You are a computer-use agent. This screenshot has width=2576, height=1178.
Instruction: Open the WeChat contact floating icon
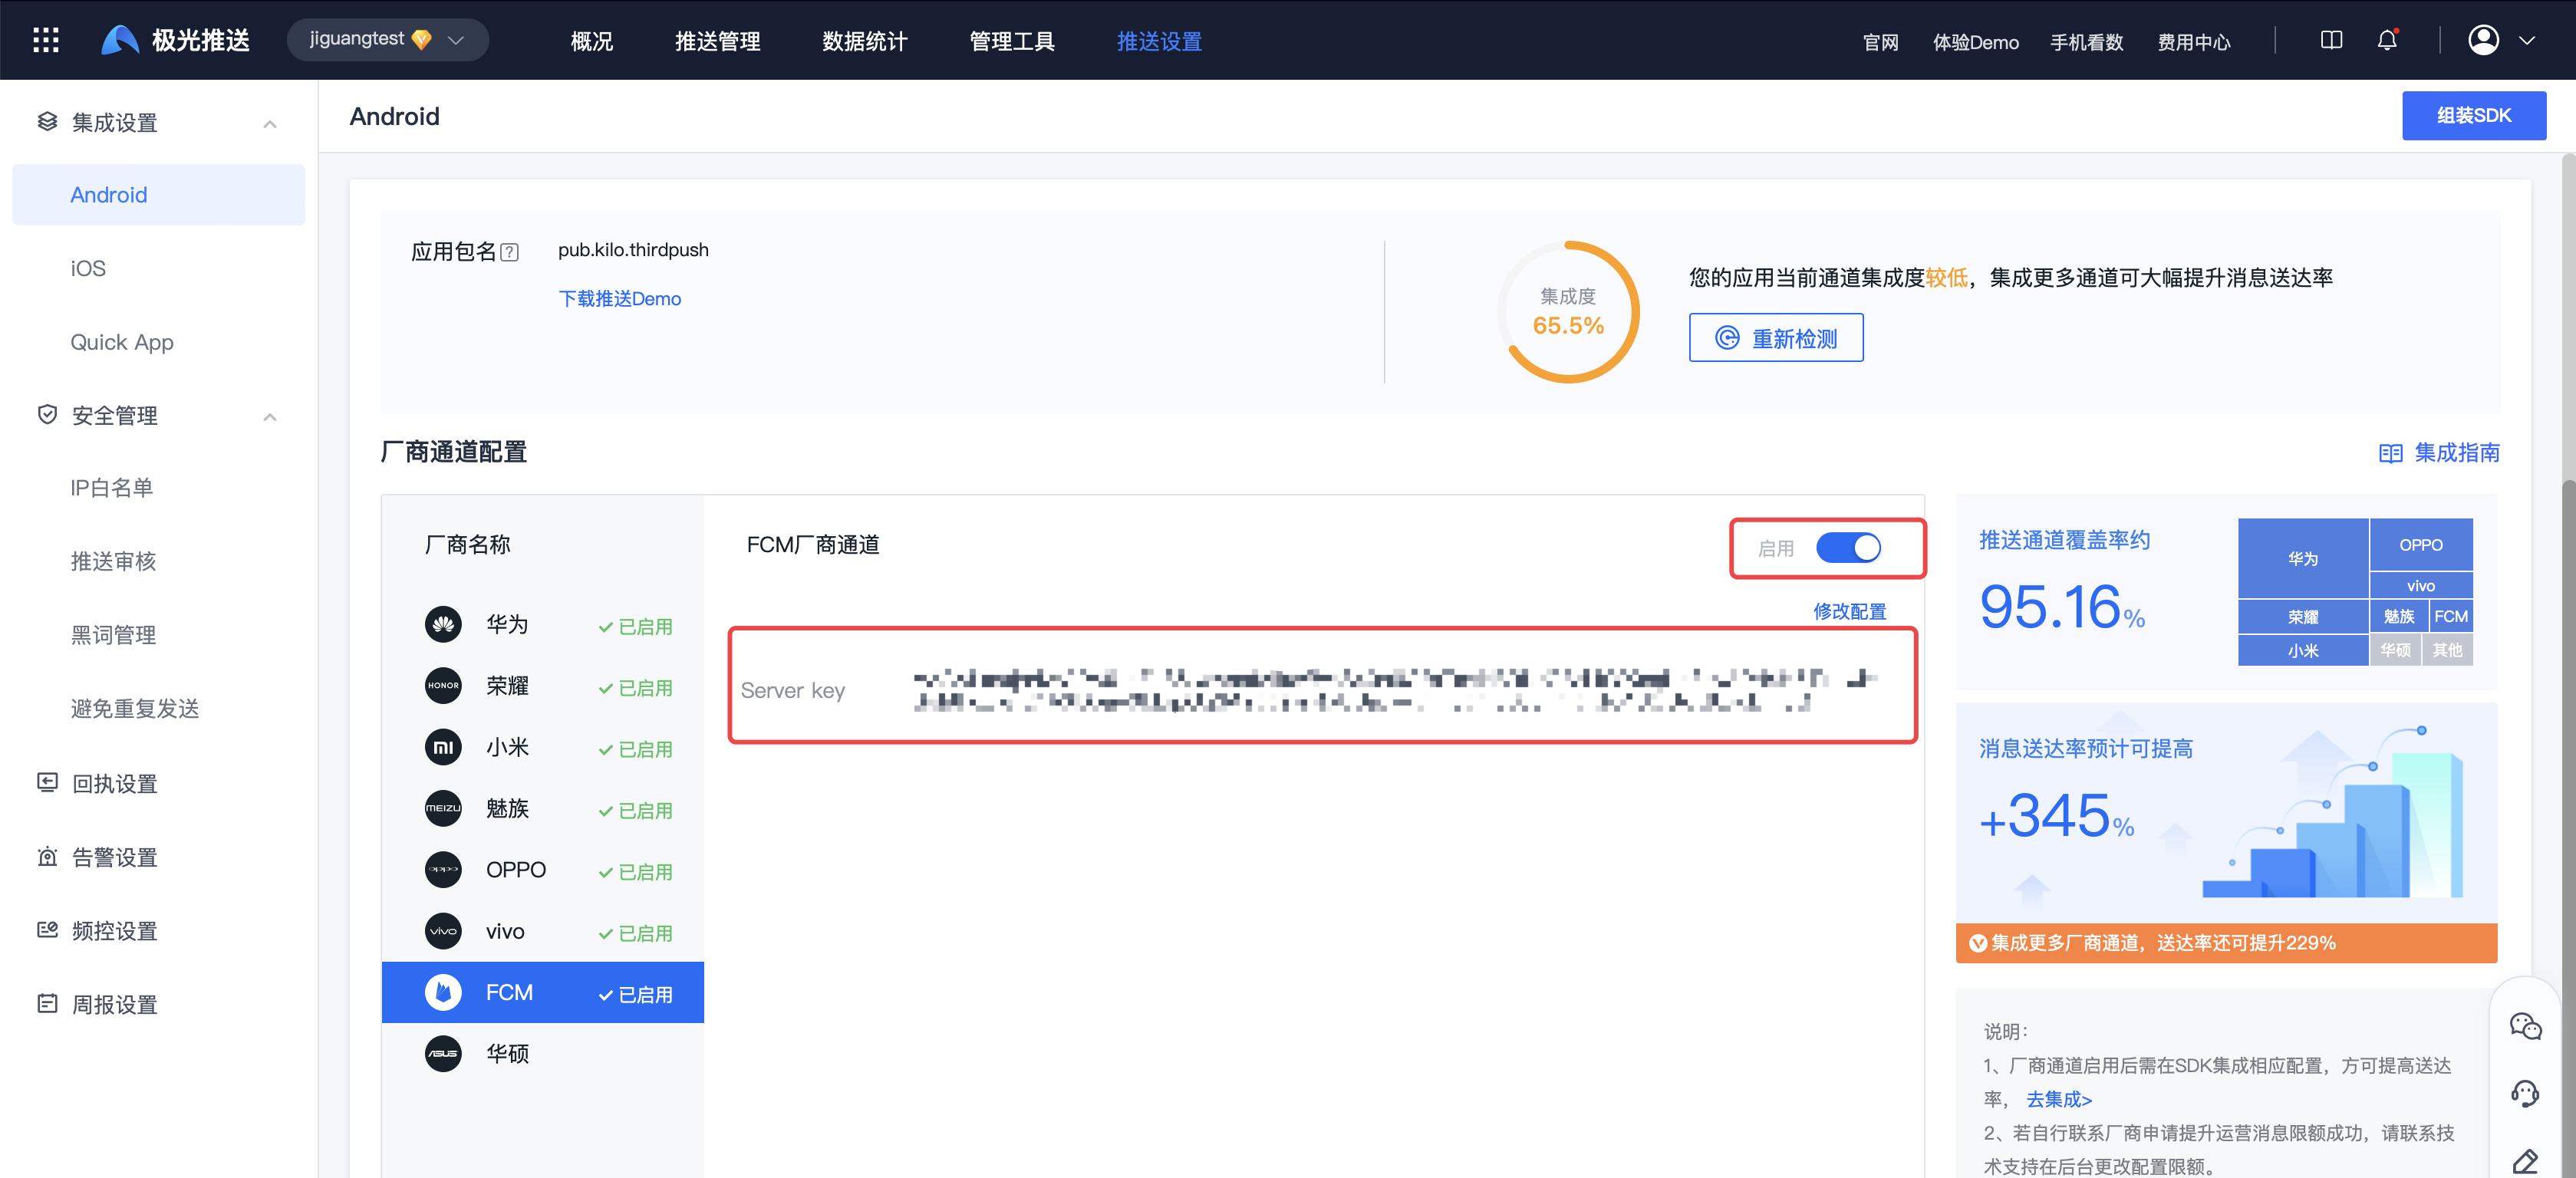(x=2525, y=1026)
